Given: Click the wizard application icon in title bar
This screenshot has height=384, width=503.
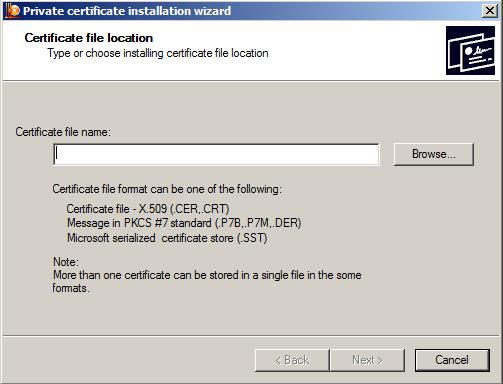Looking at the screenshot, I should point(12,11).
